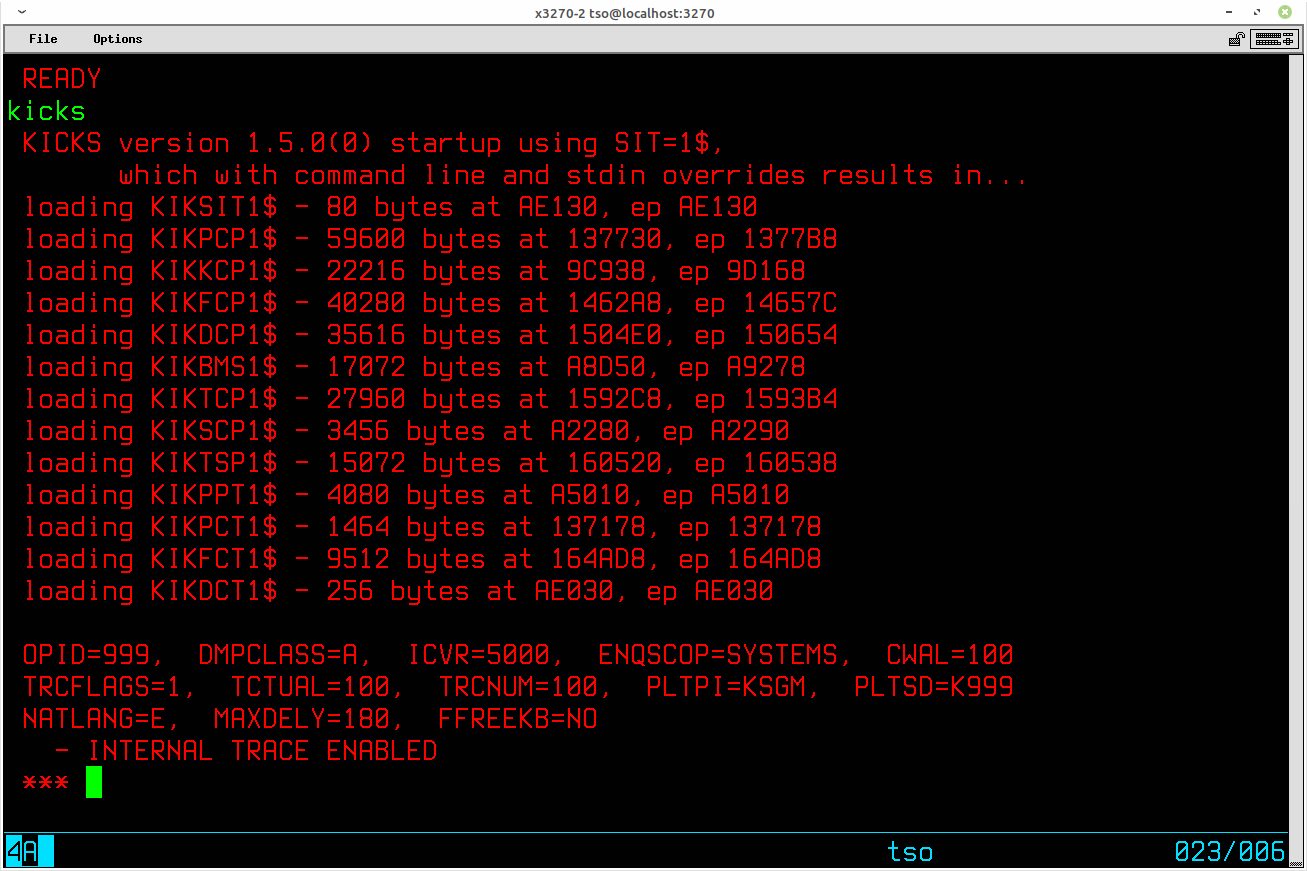
Task: Open the Options menu
Action: click(x=118, y=39)
